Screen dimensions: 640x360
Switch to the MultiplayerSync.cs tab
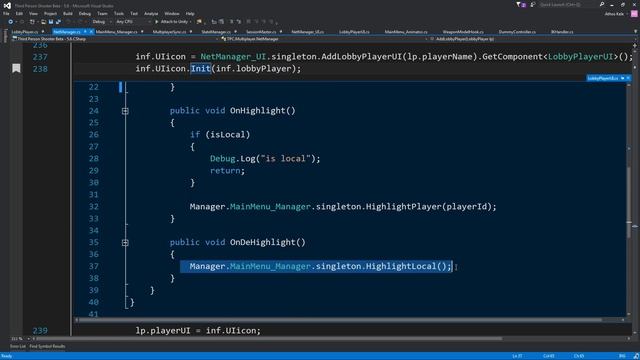[x=169, y=31]
